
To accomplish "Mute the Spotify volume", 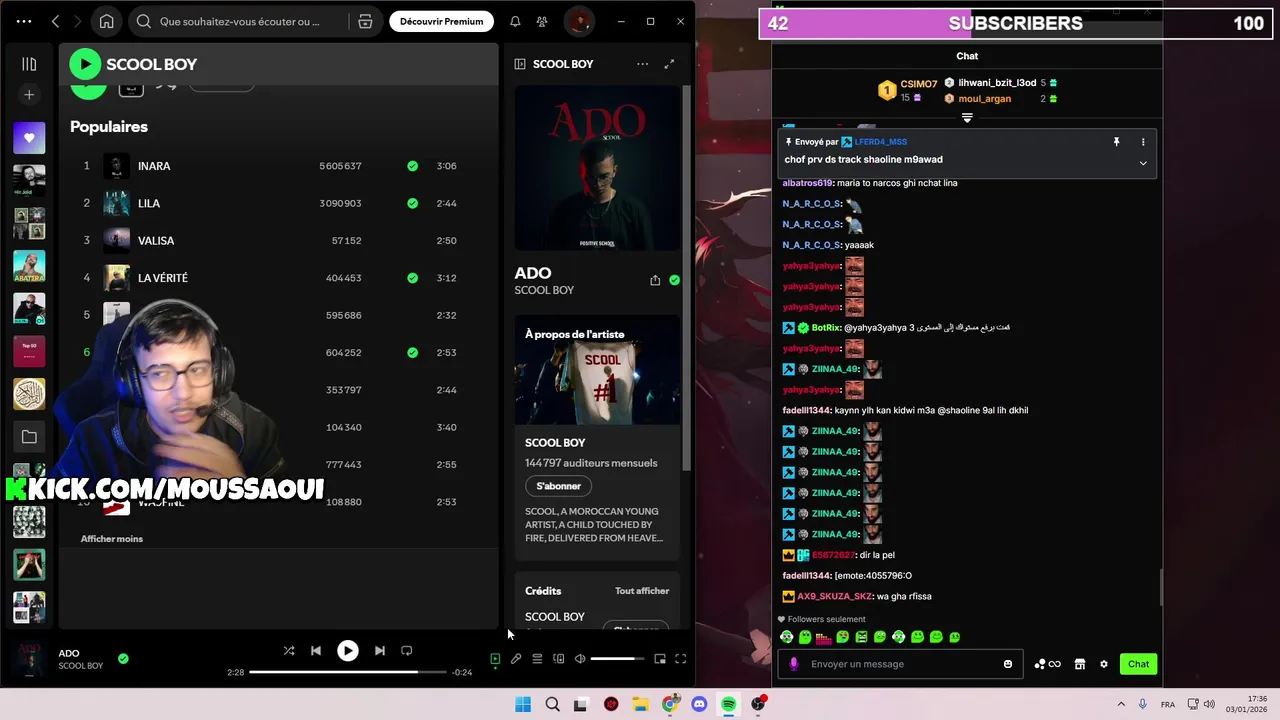I will click(580, 659).
